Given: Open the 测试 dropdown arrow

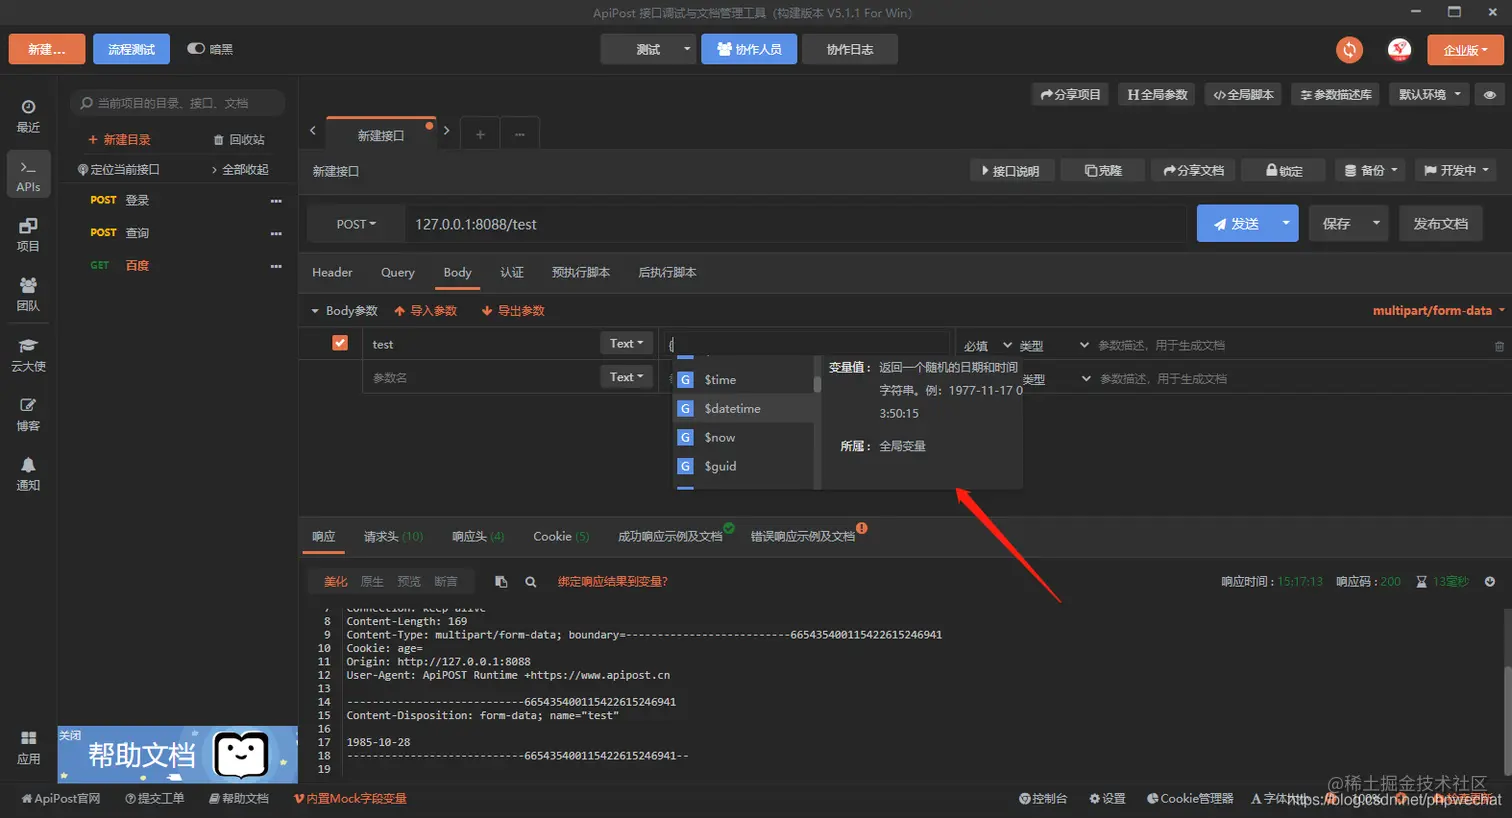Looking at the screenshot, I should point(686,49).
